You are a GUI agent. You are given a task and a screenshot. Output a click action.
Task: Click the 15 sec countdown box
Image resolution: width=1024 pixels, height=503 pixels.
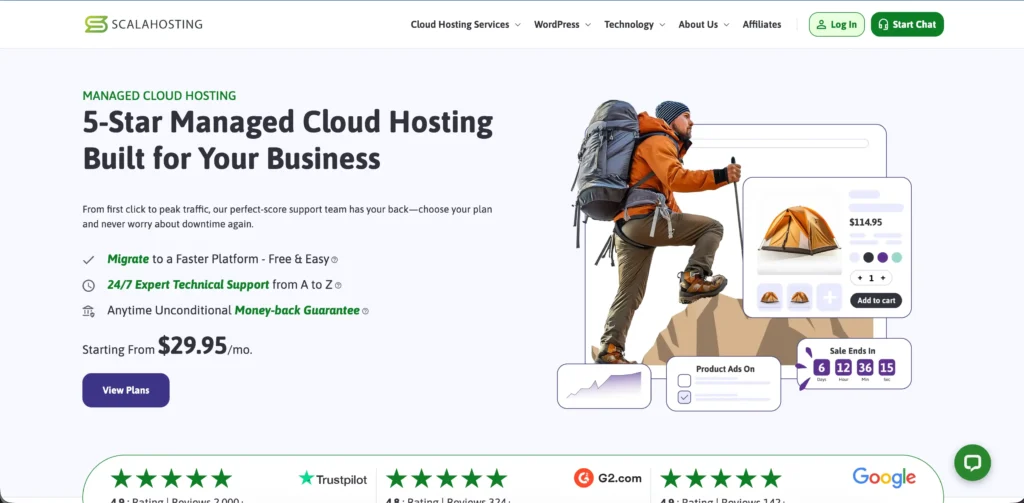click(886, 367)
